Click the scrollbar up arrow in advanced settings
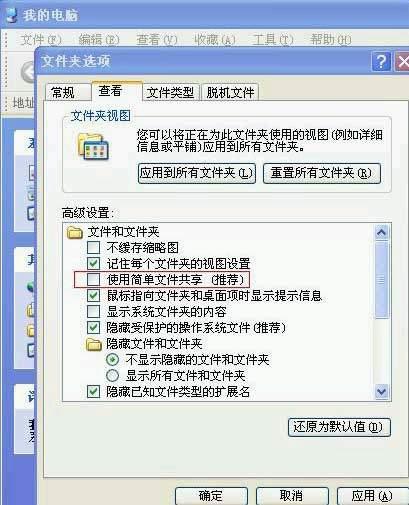The height and width of the screenshot is (505, 409). click(x=381, y=232)
